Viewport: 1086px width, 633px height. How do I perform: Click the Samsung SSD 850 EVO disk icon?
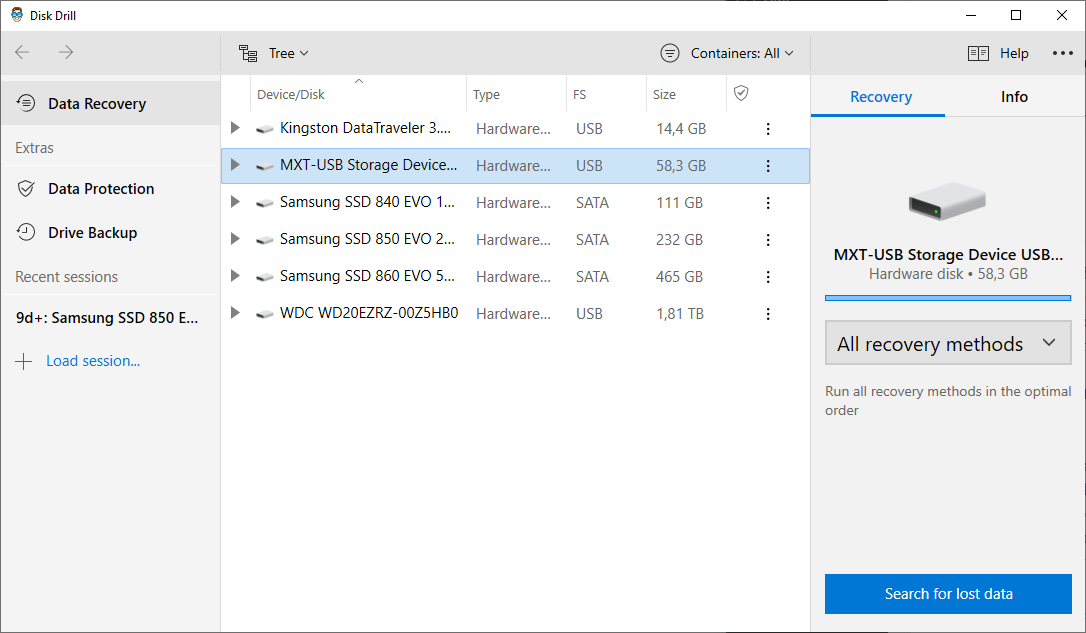click(264, 240)
